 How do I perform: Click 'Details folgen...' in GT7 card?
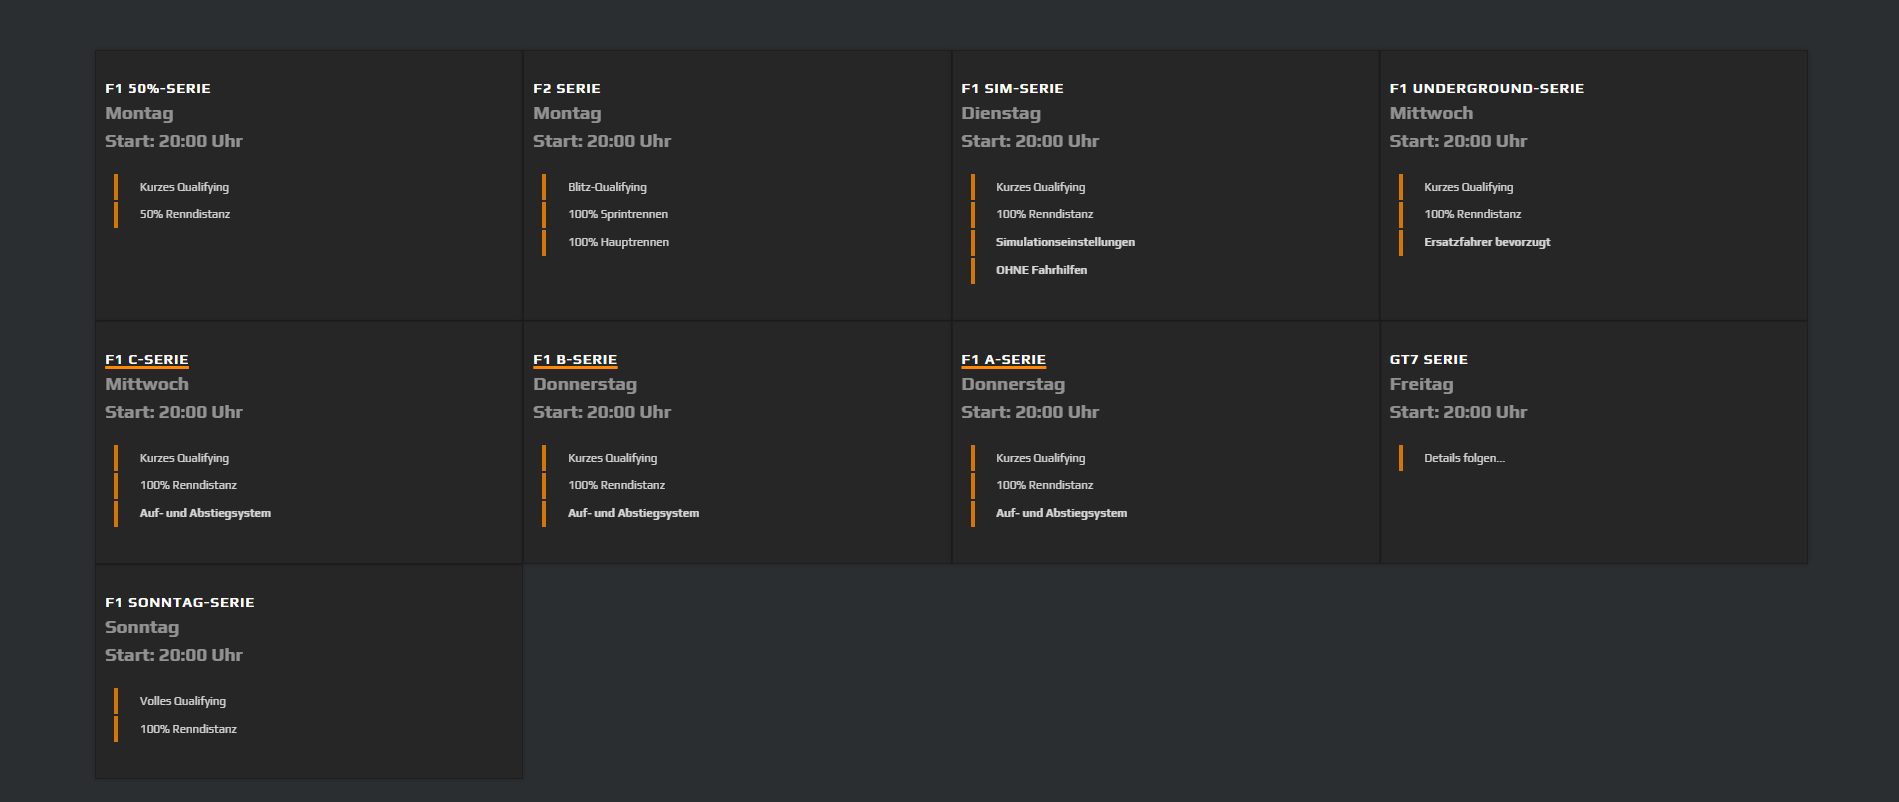point(1464,458)
